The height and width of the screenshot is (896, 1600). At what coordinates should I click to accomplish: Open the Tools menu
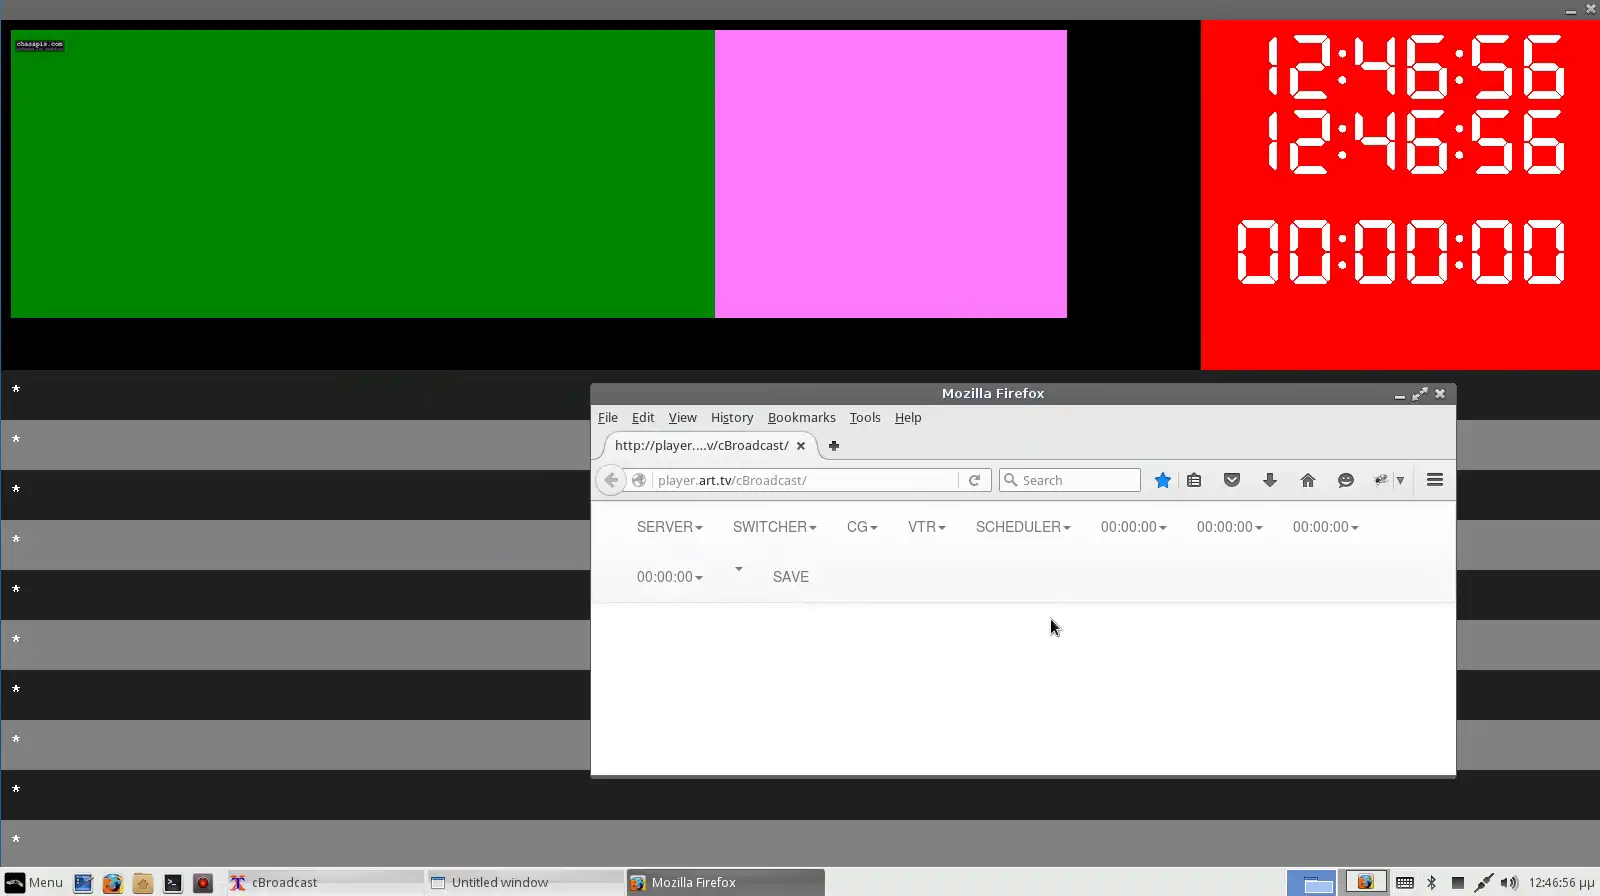865,418
